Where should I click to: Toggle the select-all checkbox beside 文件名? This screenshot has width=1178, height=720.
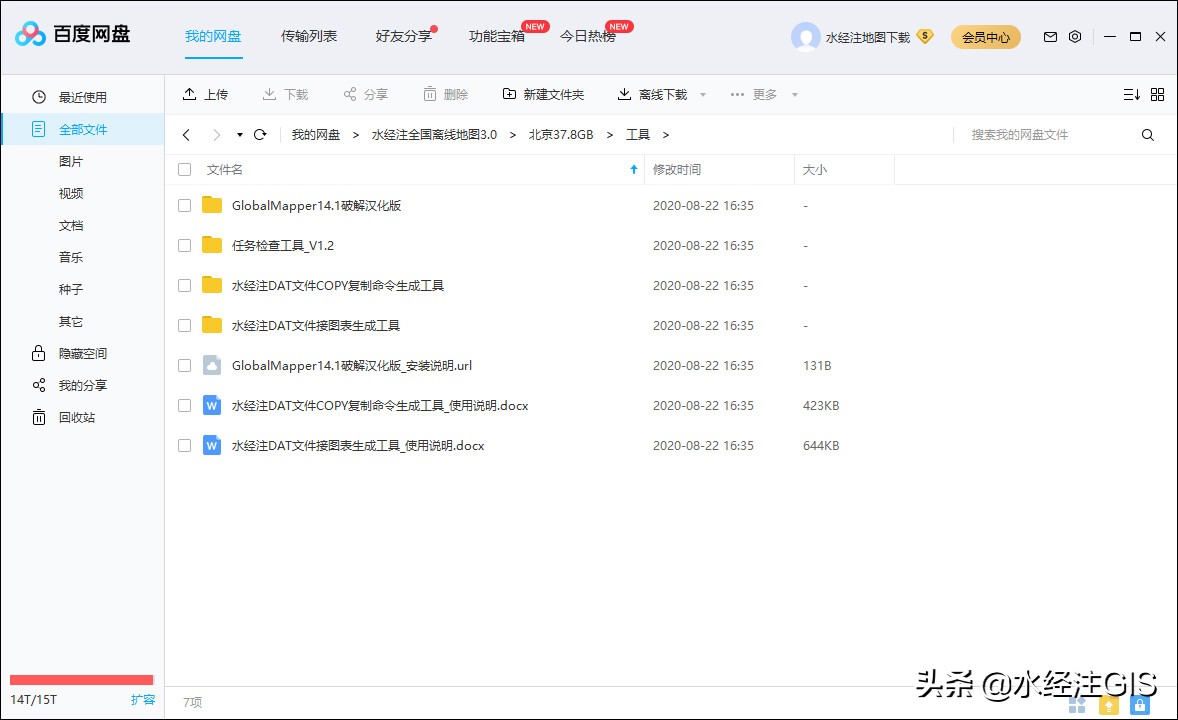[184, 170]
